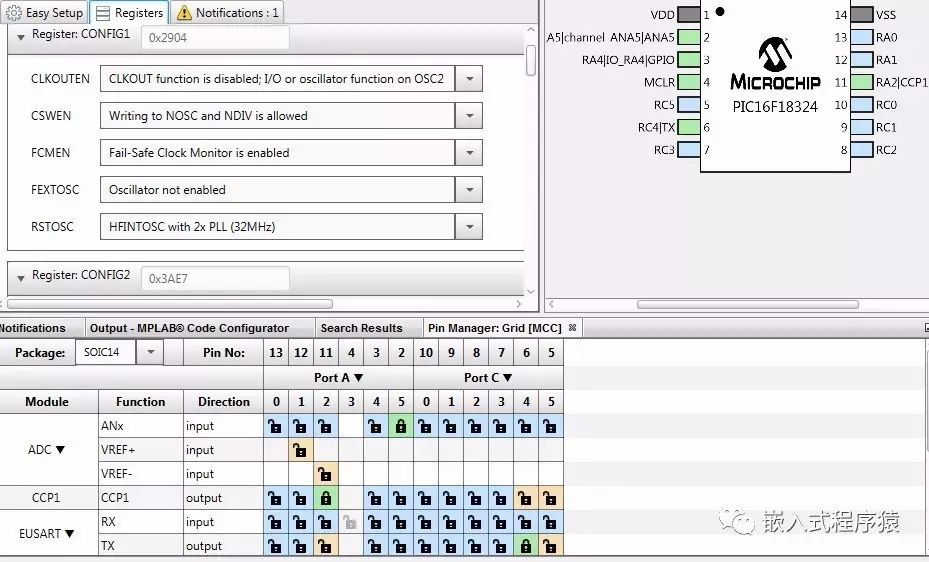This screenshot has width=929, height=562.
Task: Lock TX on Port C pin 5
Action: (550, 545)
